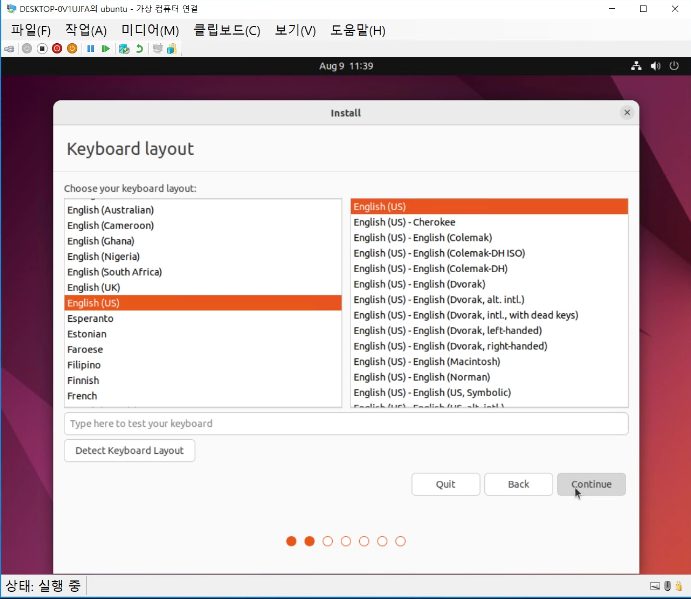Click the keyboard test input field

(x=346, y=424)
